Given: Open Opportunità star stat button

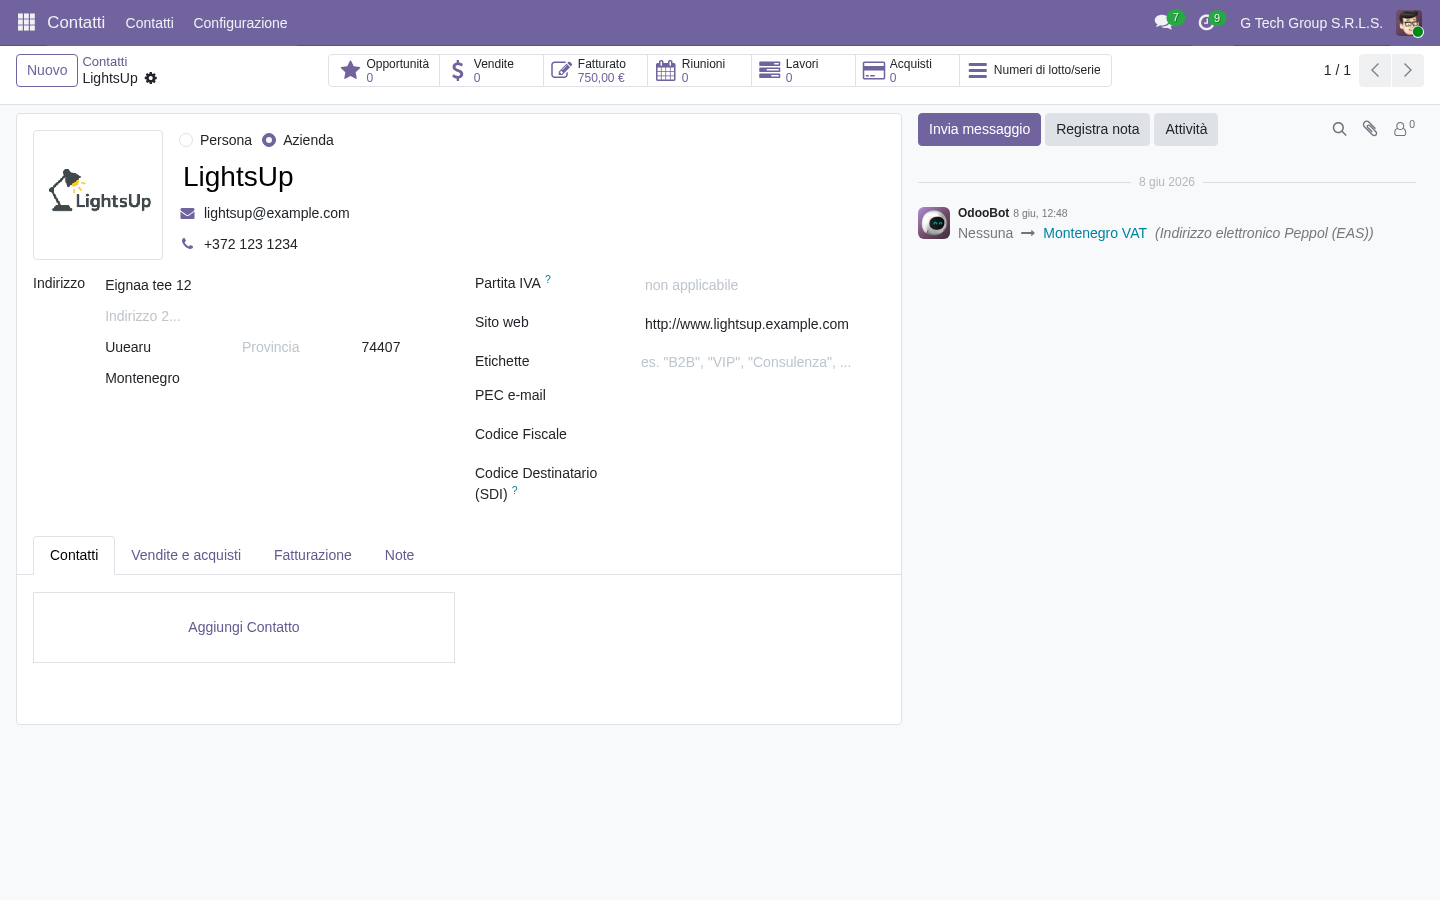Looking at the screenshot, I should (x=384, y=70).
